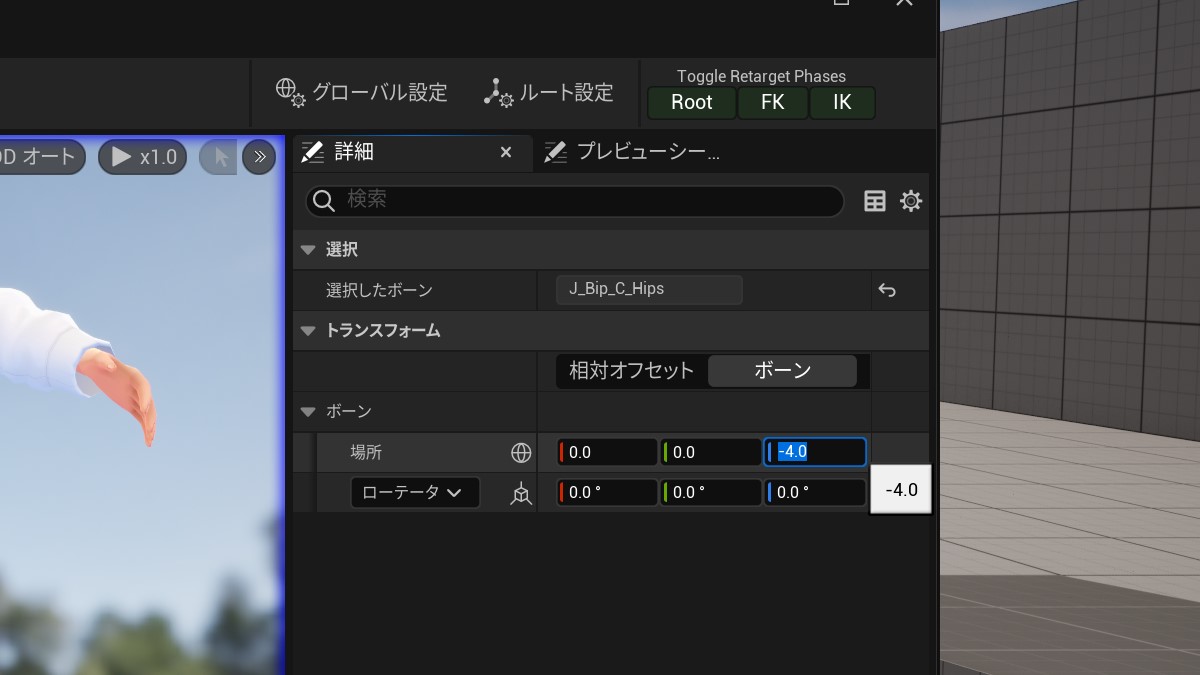Click the 選択したボーン label

coord(379,290)
